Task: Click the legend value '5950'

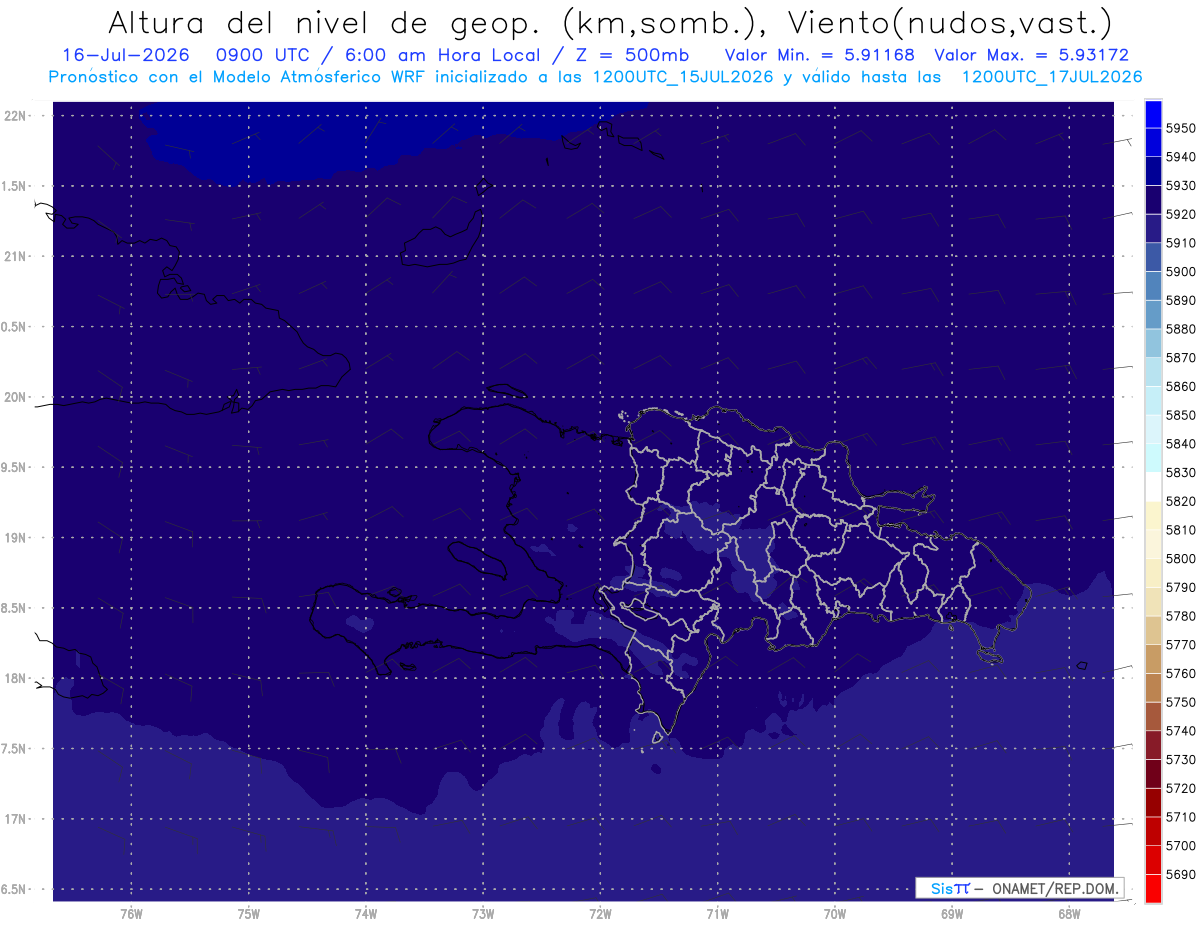Action: [1180, 128]
